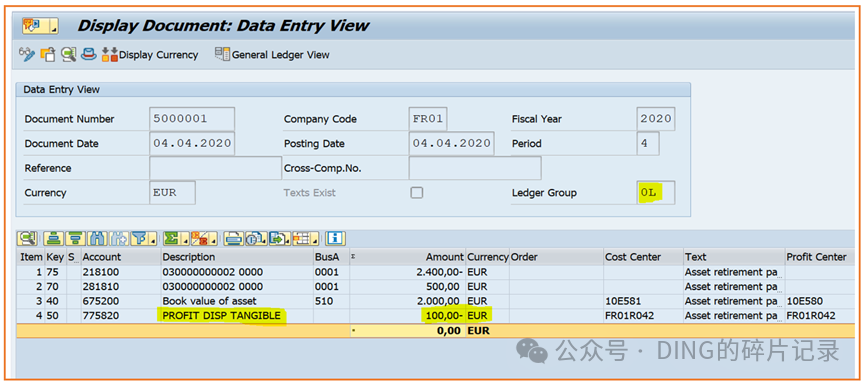
Task: Open the Views dropdown in grid toolbar
Action: 256,238
